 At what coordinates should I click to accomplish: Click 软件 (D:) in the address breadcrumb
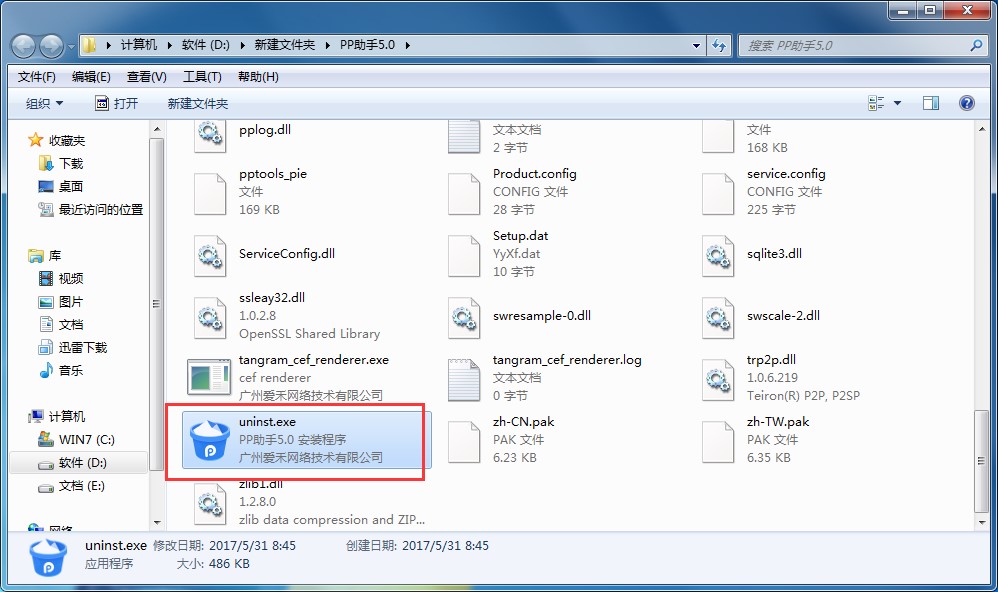[206, 45]
